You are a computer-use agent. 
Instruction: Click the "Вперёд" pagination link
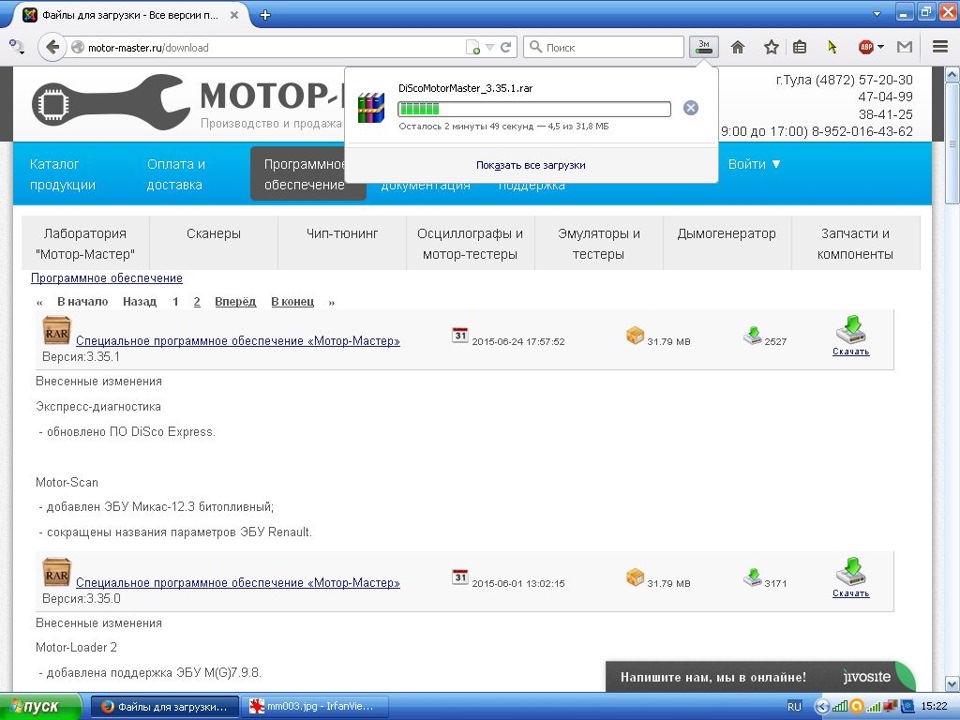point(235,302)
